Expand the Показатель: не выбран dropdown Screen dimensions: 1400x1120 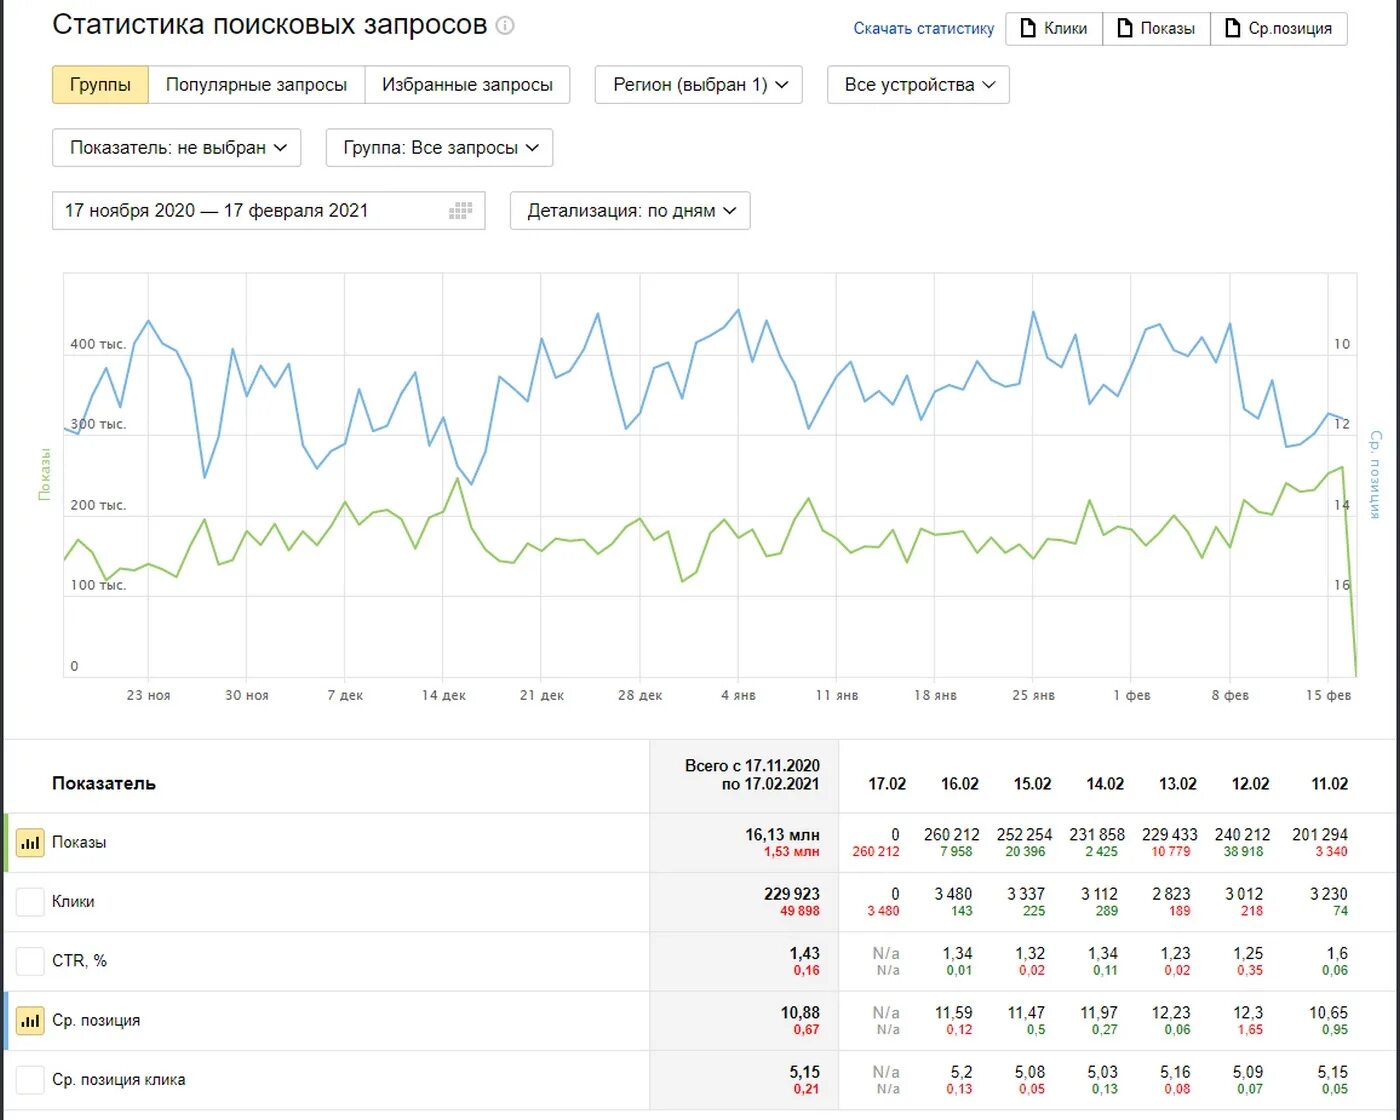176,148
